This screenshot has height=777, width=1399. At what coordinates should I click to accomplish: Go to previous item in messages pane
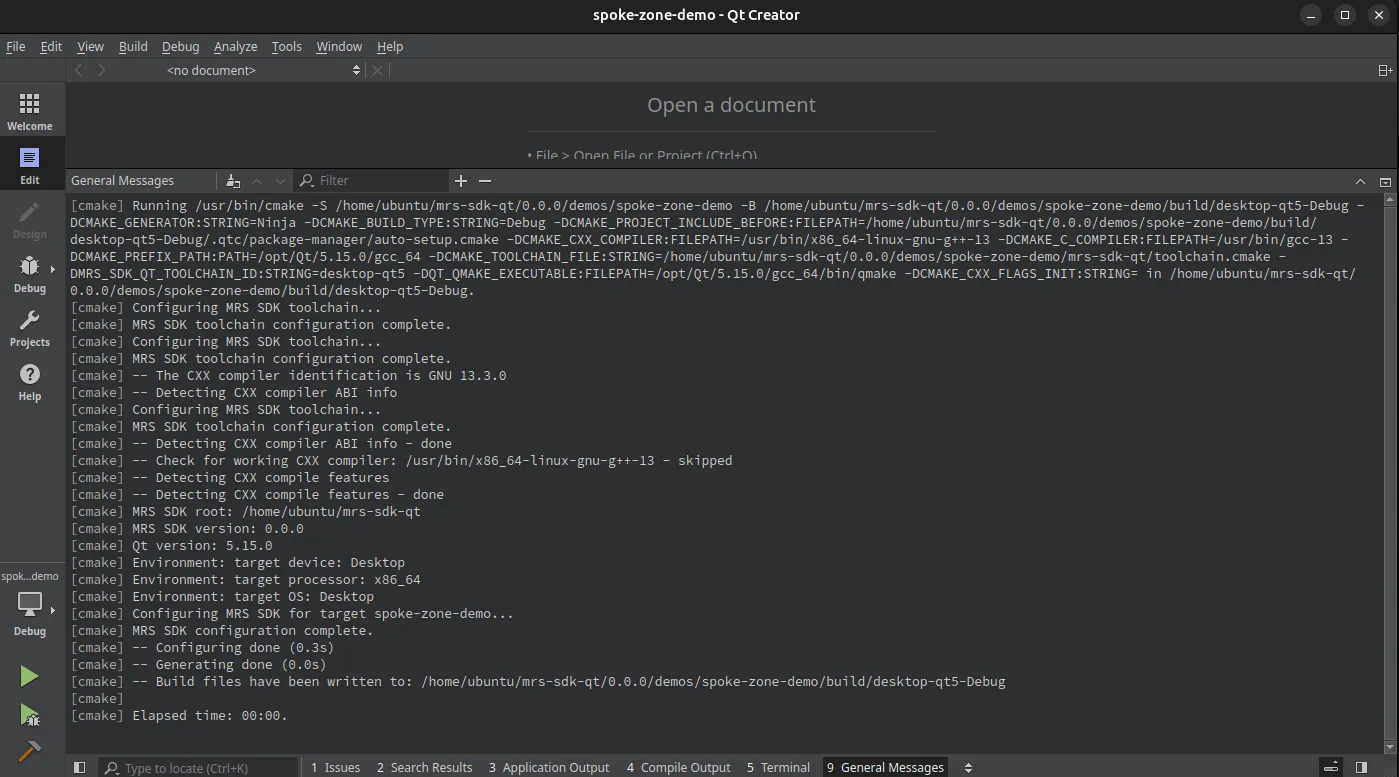257,181
